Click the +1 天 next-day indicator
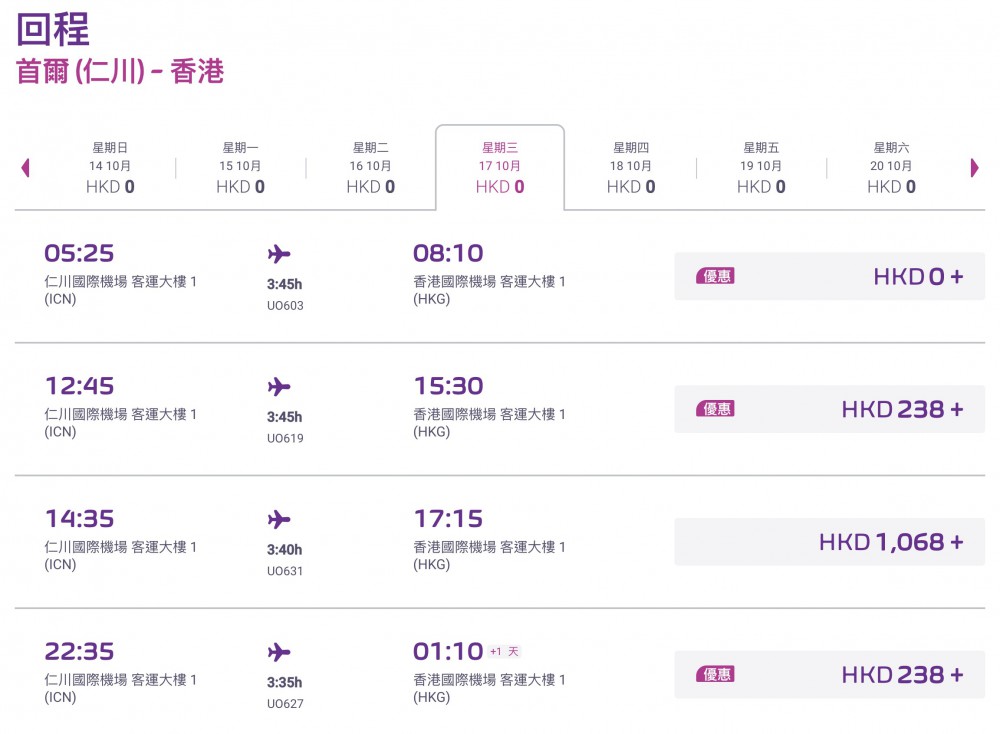The height and width of the screenshot is (734, 1000). coord(505,652)
